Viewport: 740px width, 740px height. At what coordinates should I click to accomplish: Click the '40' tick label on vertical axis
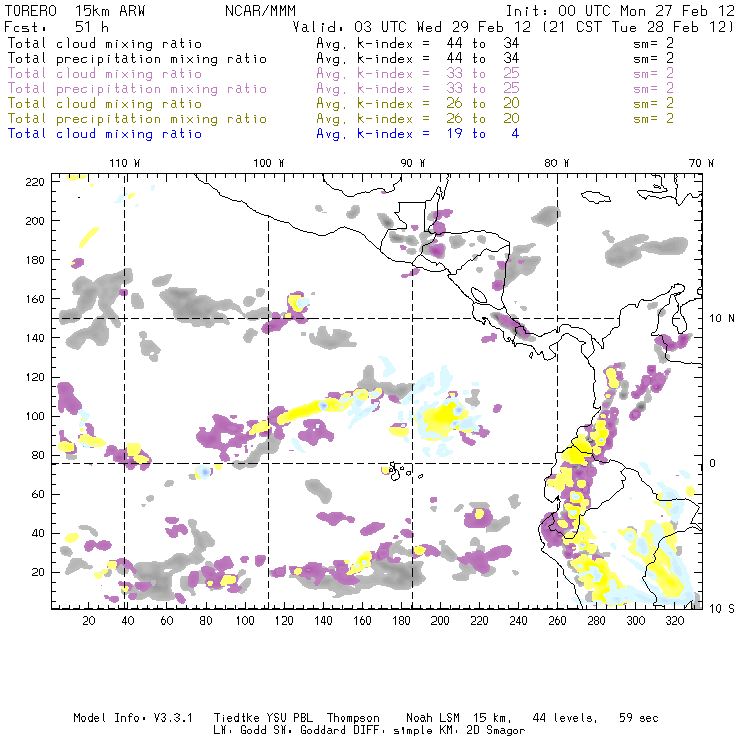38,533
